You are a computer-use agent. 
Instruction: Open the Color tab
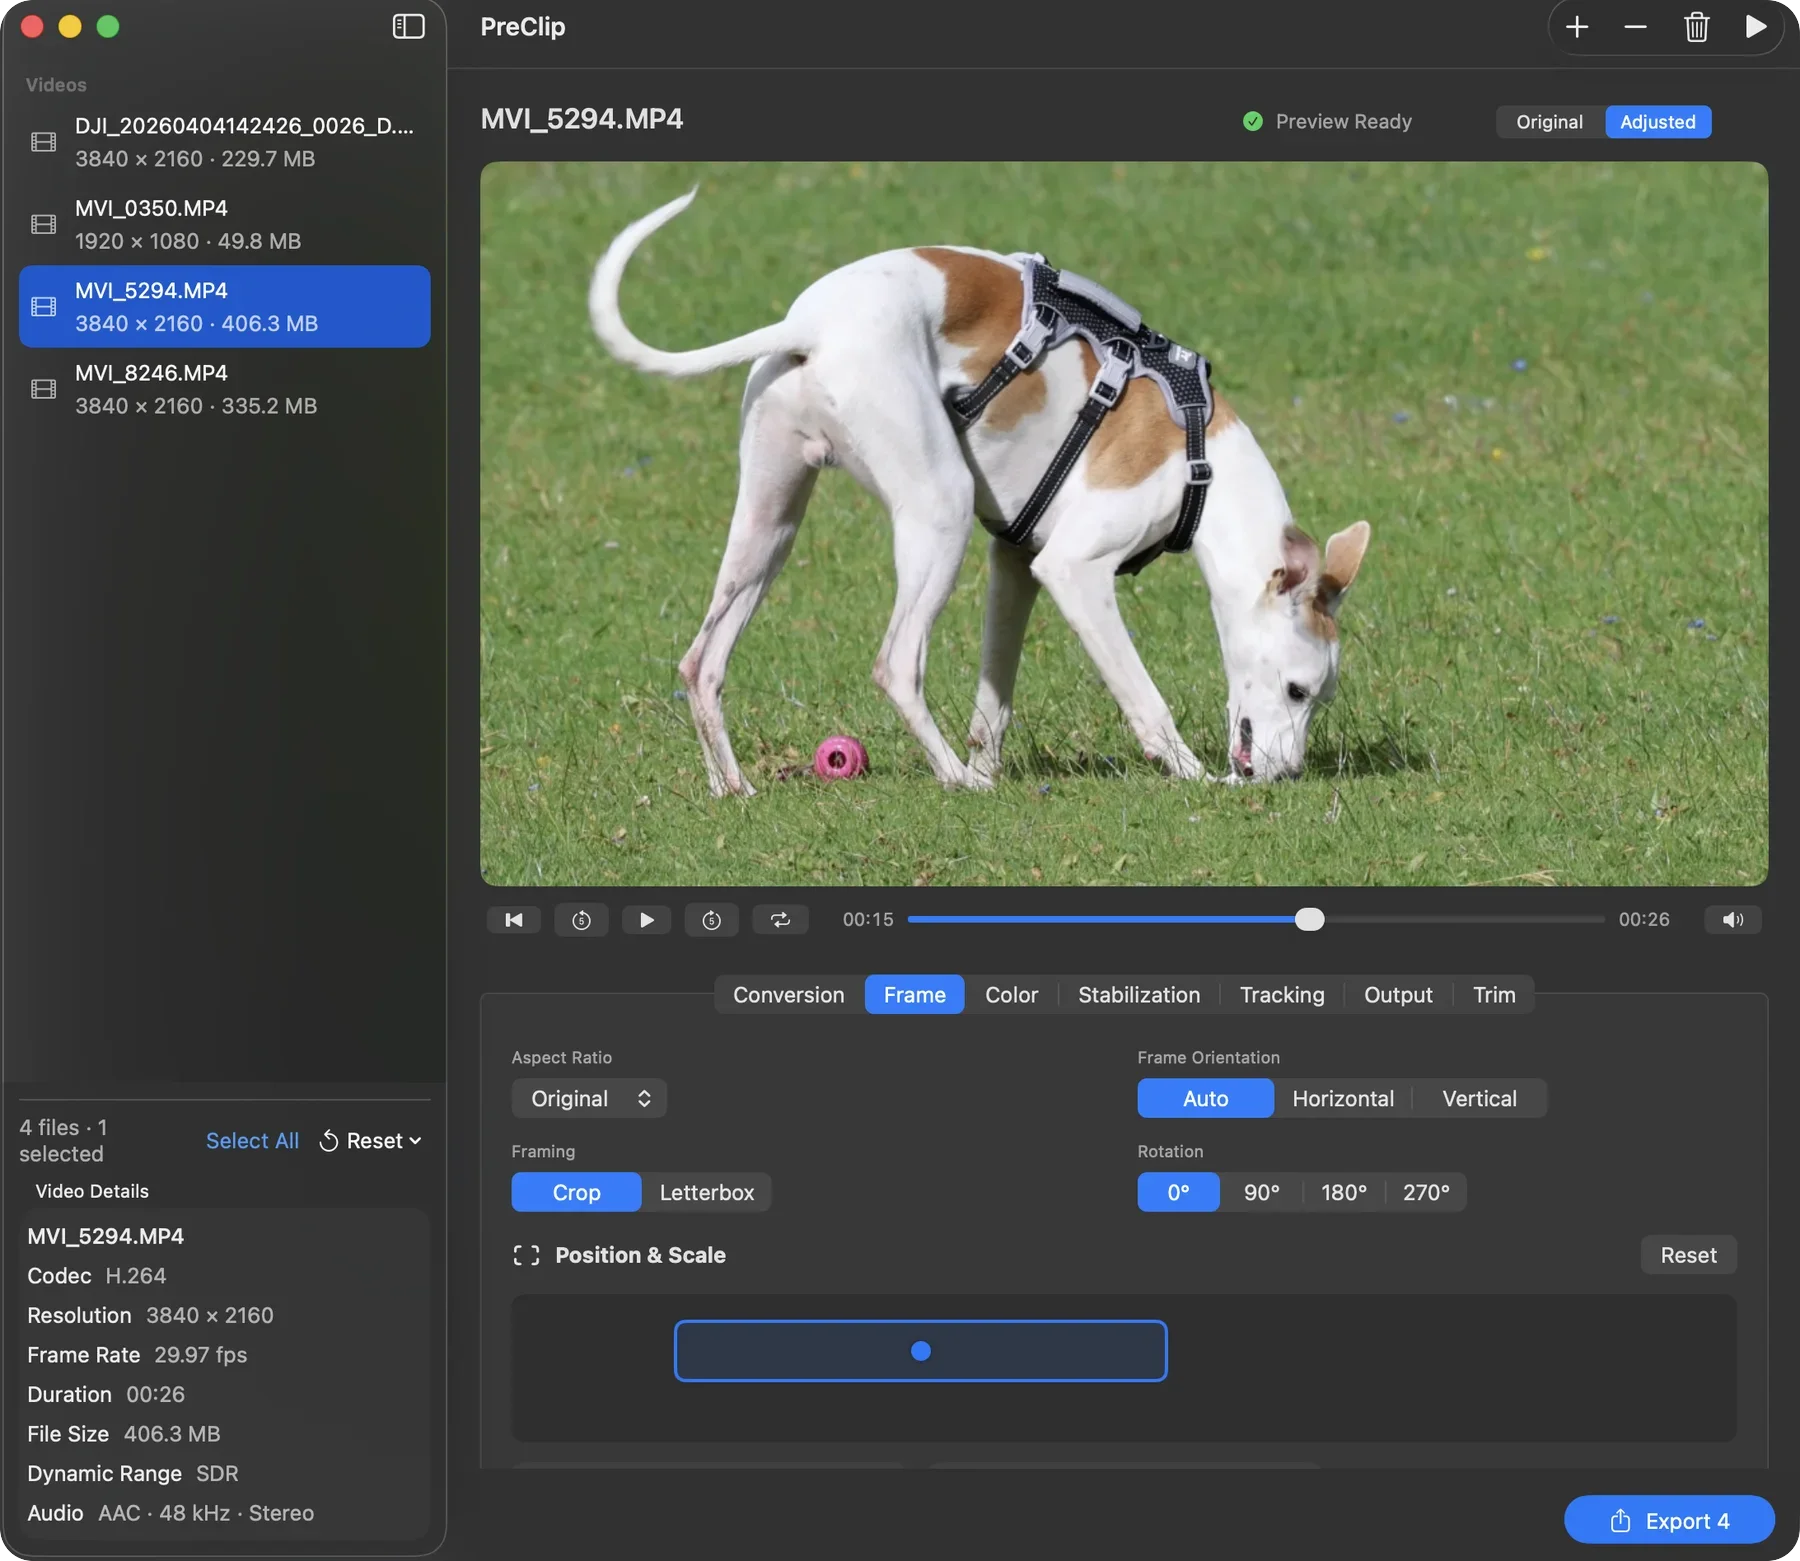point(1011,994)
